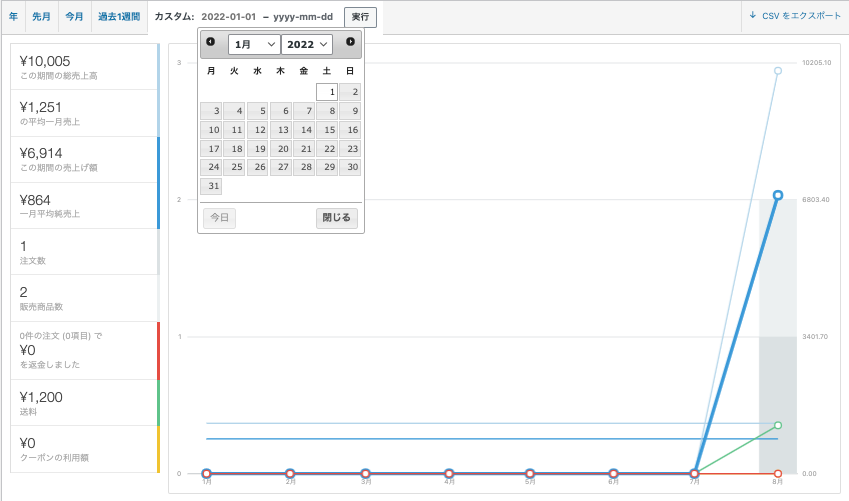Click previous month arrow in calendar

click(x=210, y=42)
